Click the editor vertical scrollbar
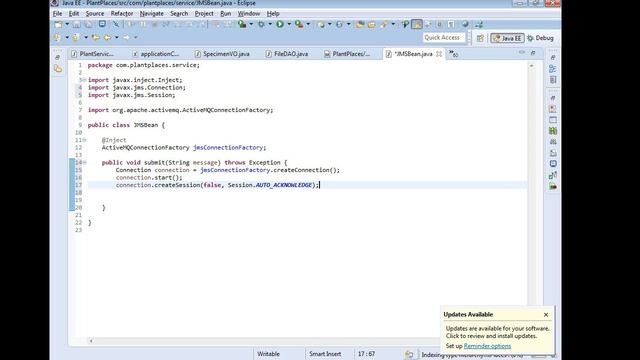640x360 pixels. coord(531,200)
